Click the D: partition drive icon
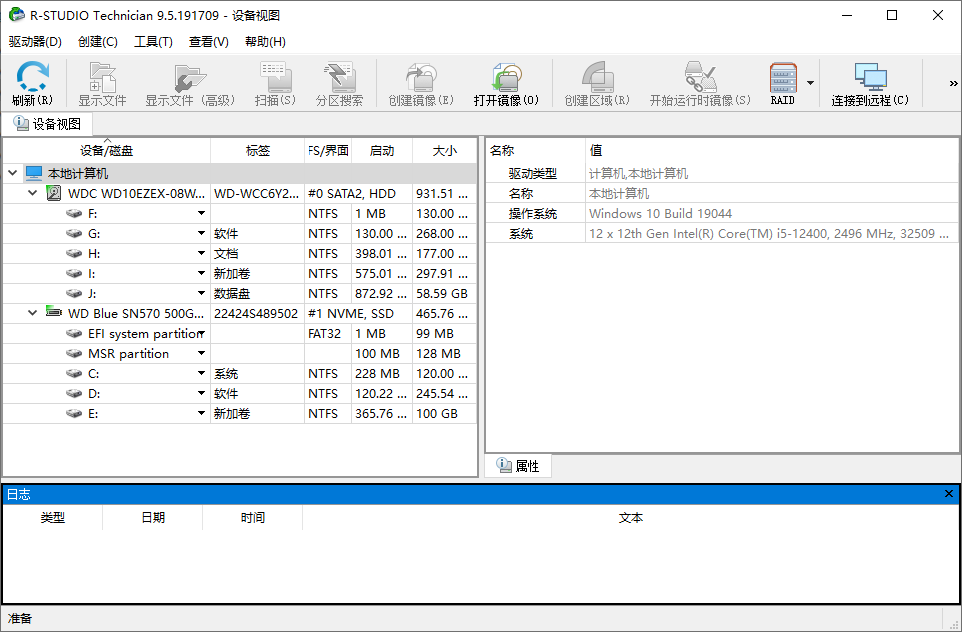The width and height of the screenshot is (962, 632). tap(74, 393)
